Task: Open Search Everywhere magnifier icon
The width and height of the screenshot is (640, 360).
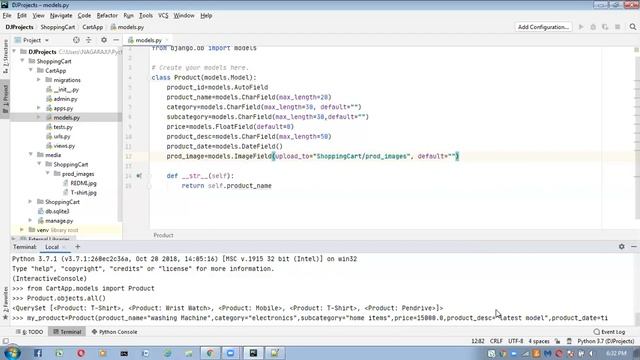Action: 633,27
